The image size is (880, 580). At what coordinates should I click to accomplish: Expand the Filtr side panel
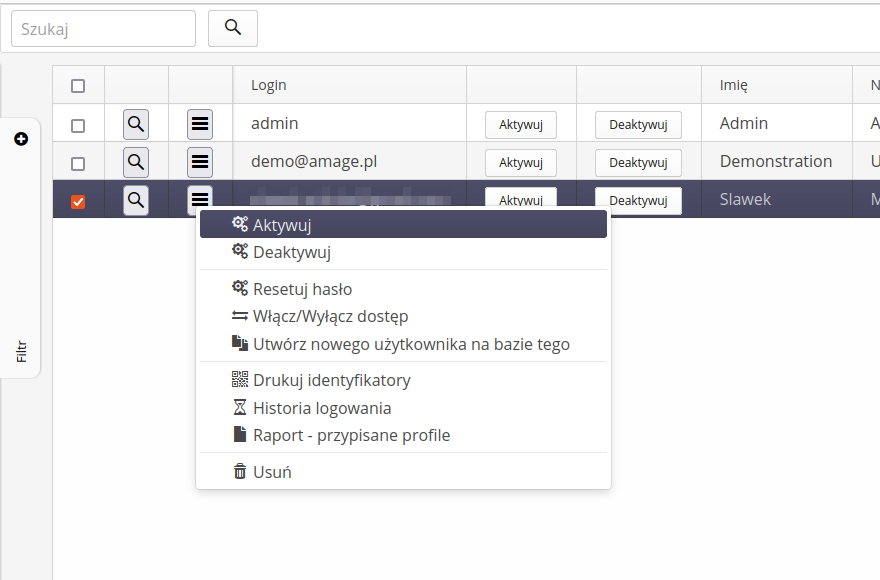21,351
